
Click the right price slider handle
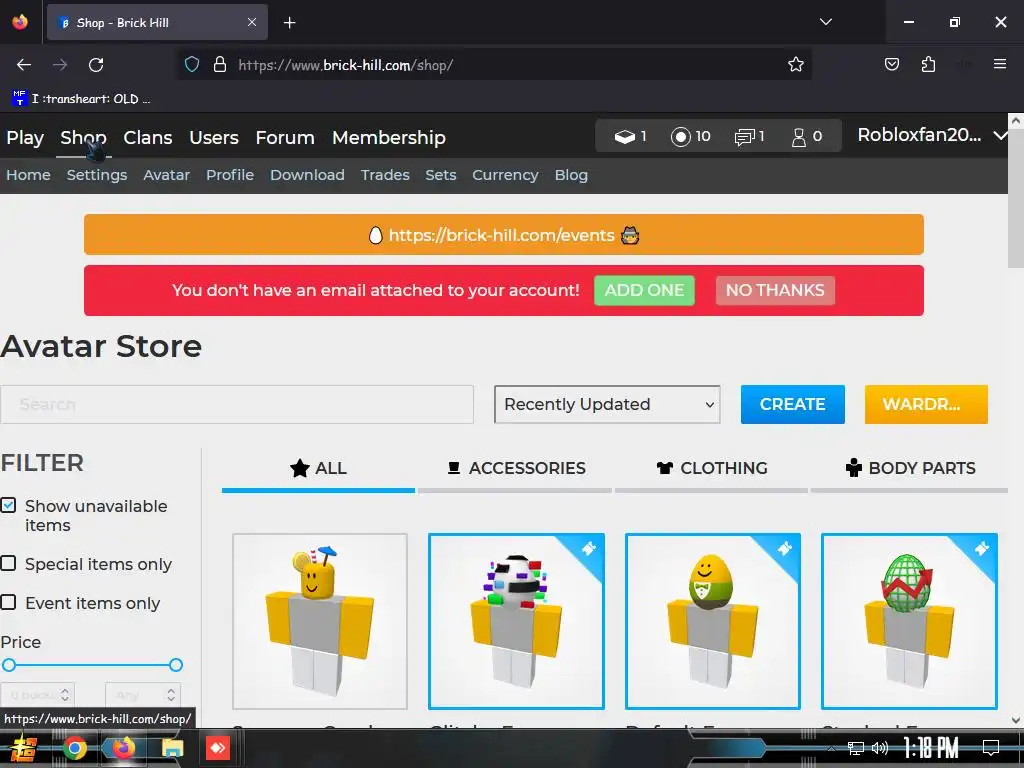click(176, 665)
